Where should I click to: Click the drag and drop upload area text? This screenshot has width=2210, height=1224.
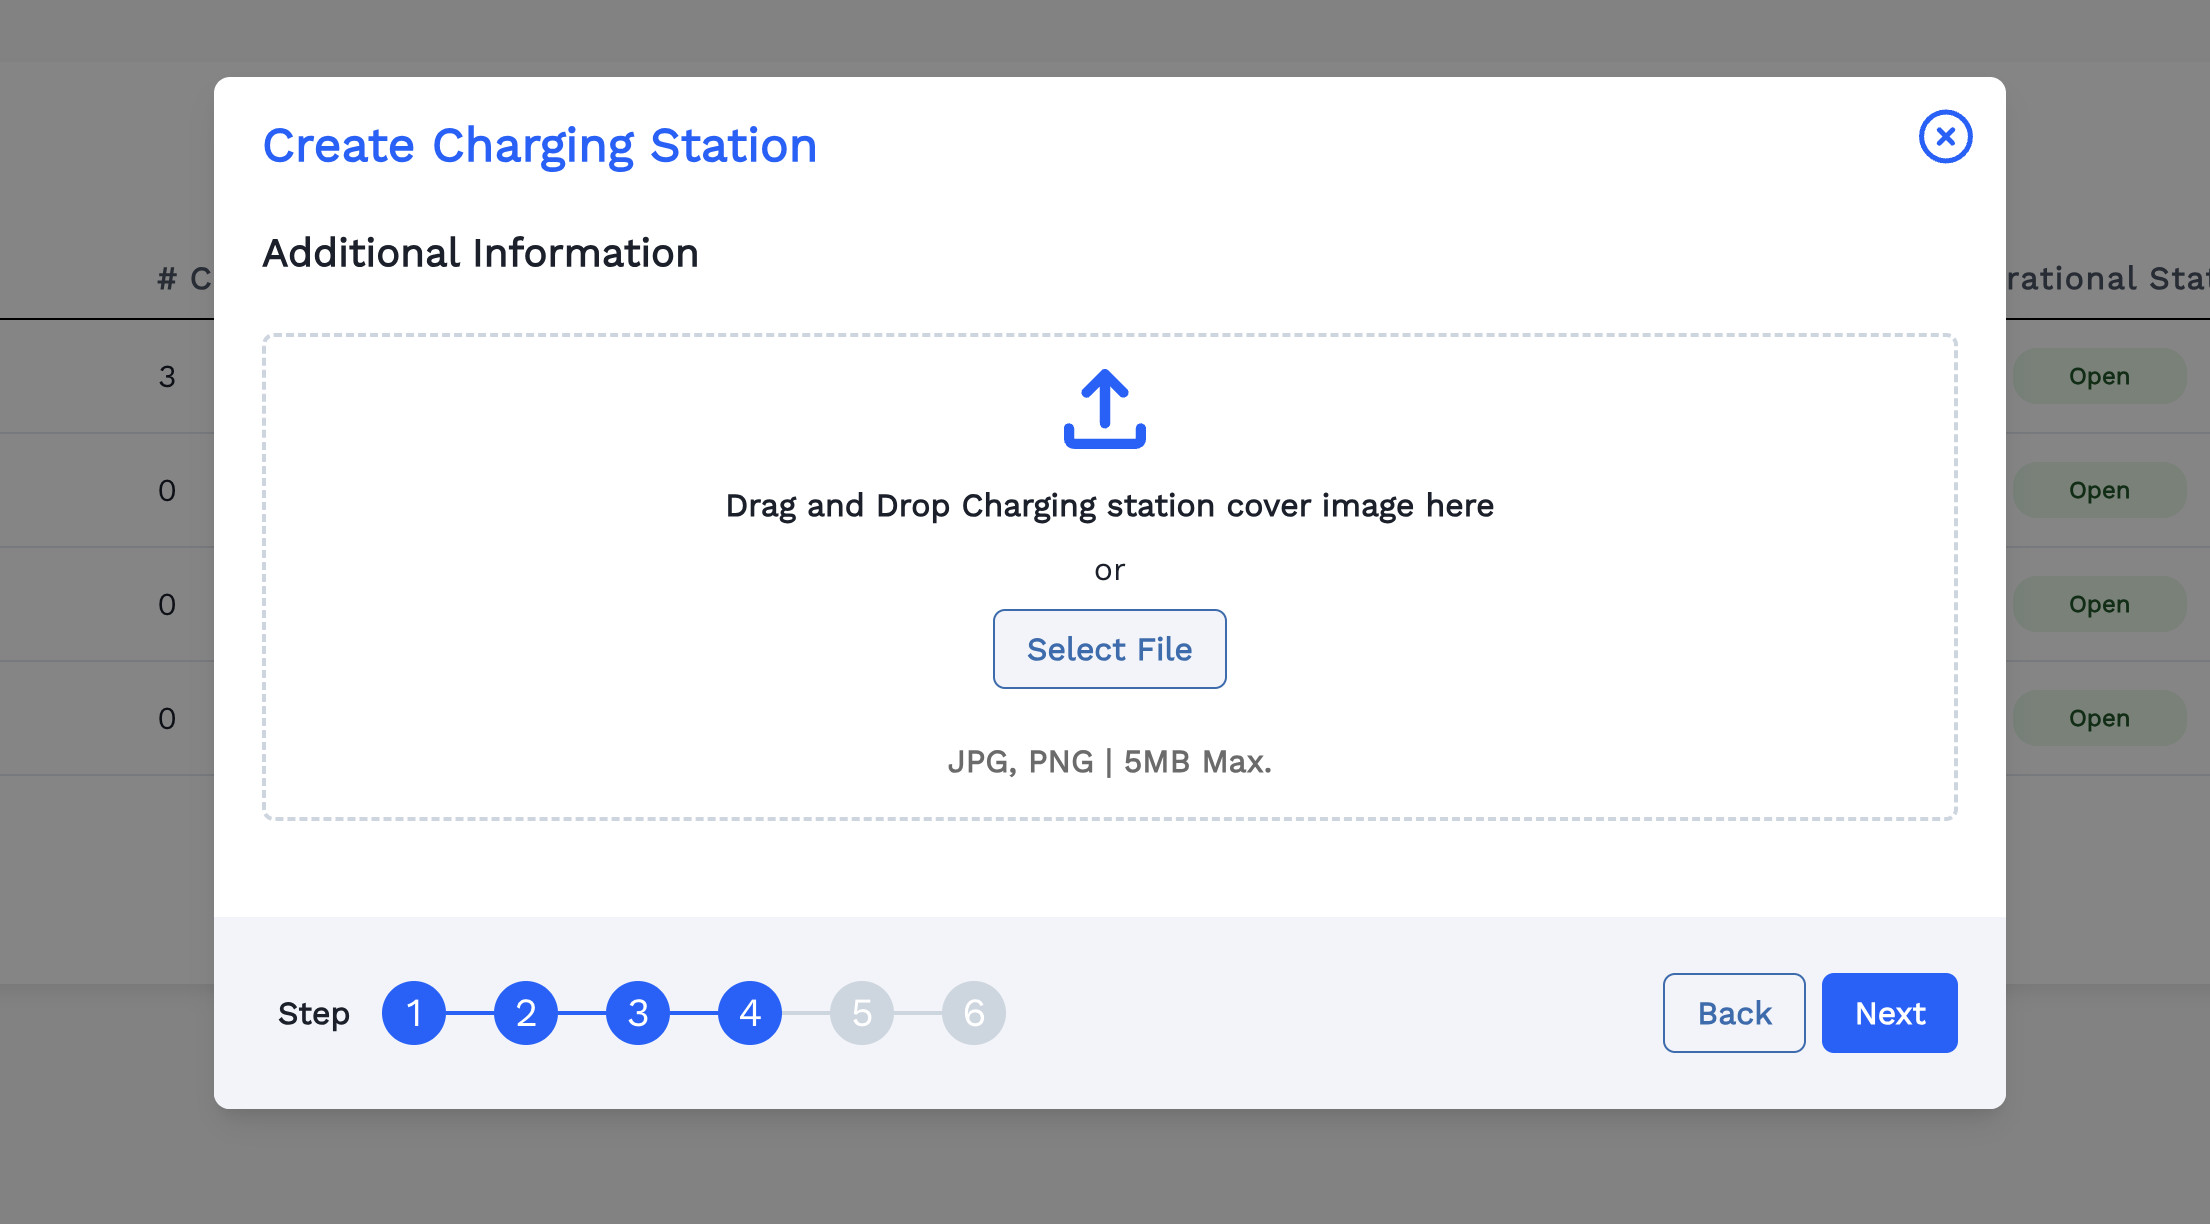(1109, 506)
